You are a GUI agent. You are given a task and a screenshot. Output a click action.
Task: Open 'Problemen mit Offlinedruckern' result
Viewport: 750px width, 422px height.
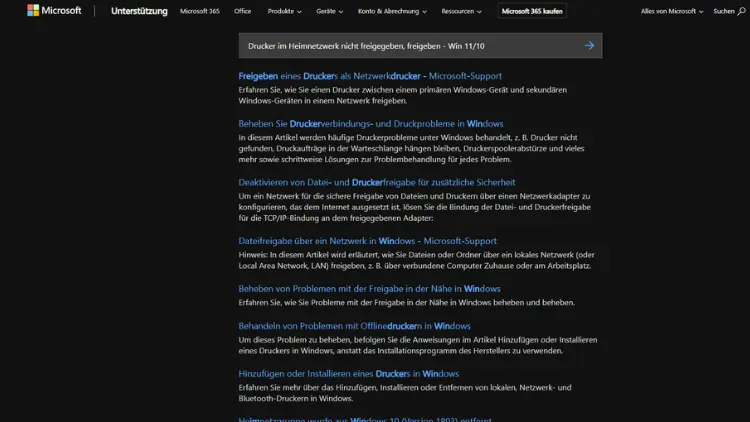click(x=354, y=326)
